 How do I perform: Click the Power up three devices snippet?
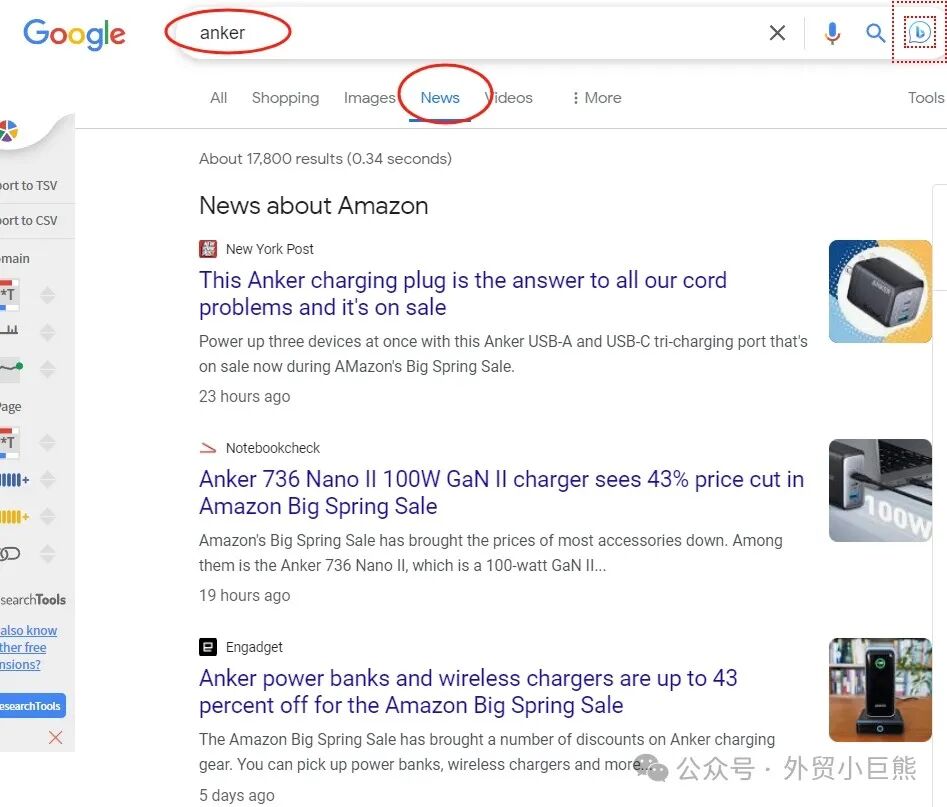tap(503, 354)
